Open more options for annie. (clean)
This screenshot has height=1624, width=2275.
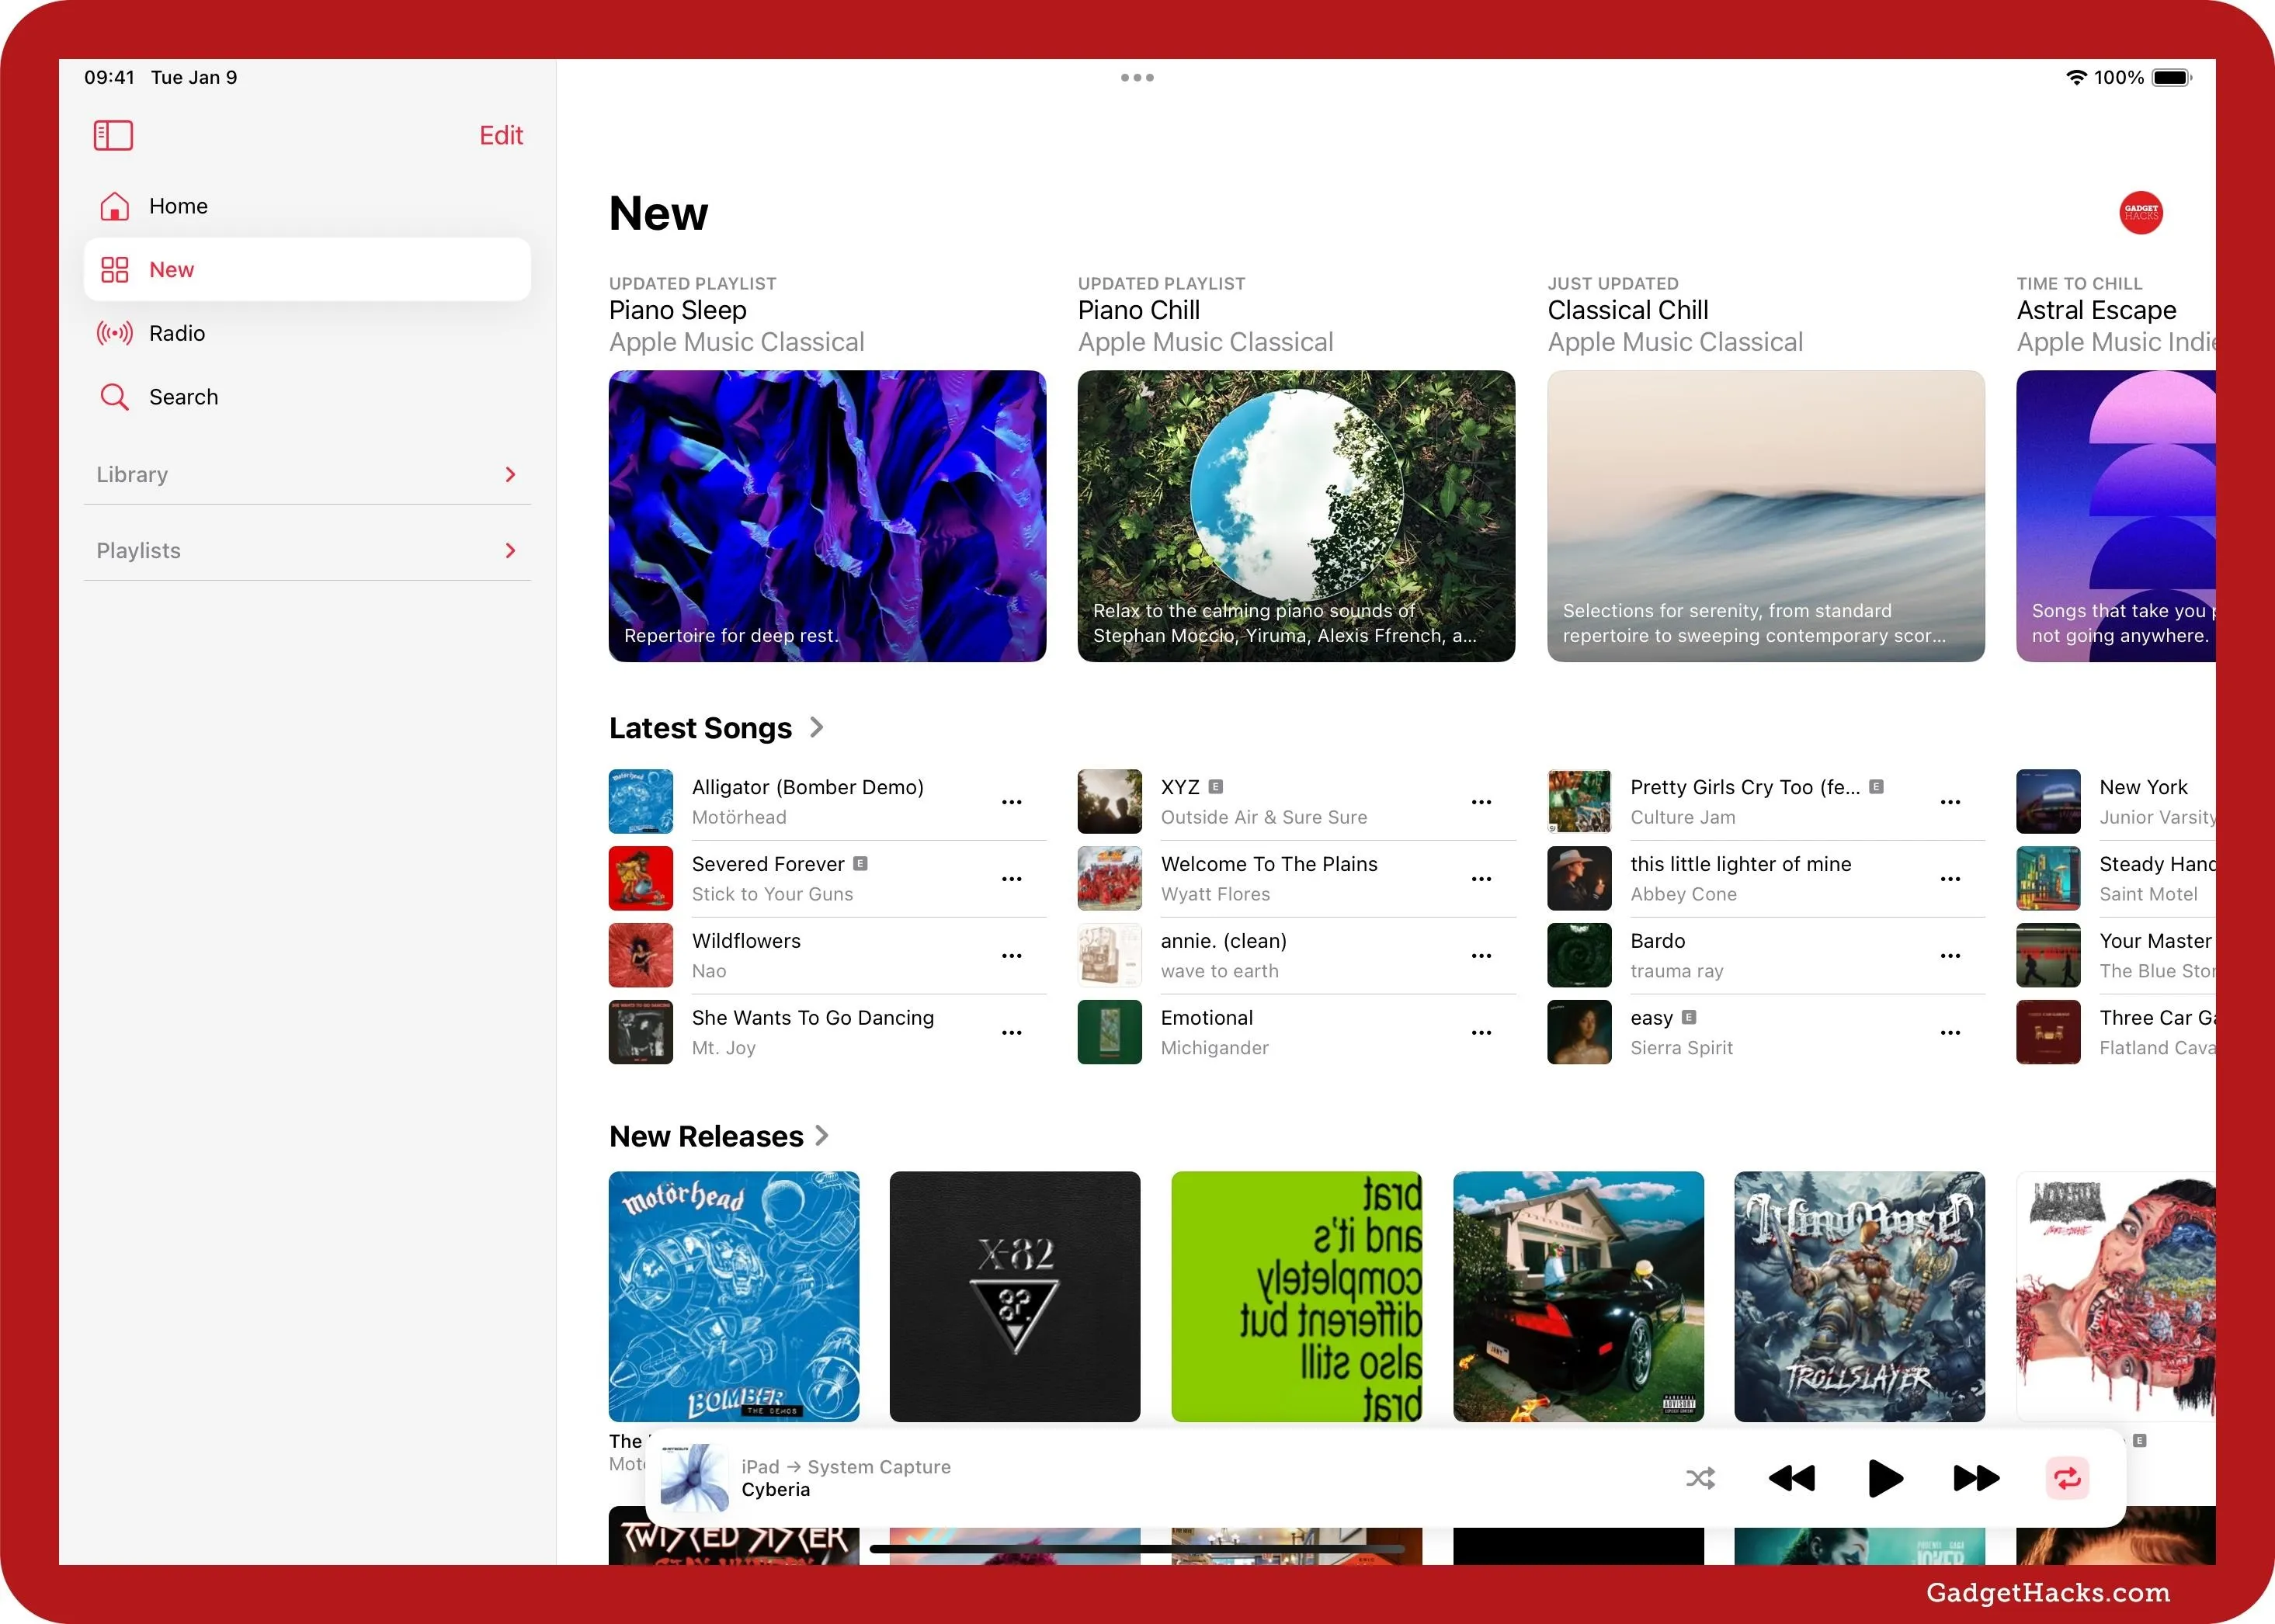1481,956
